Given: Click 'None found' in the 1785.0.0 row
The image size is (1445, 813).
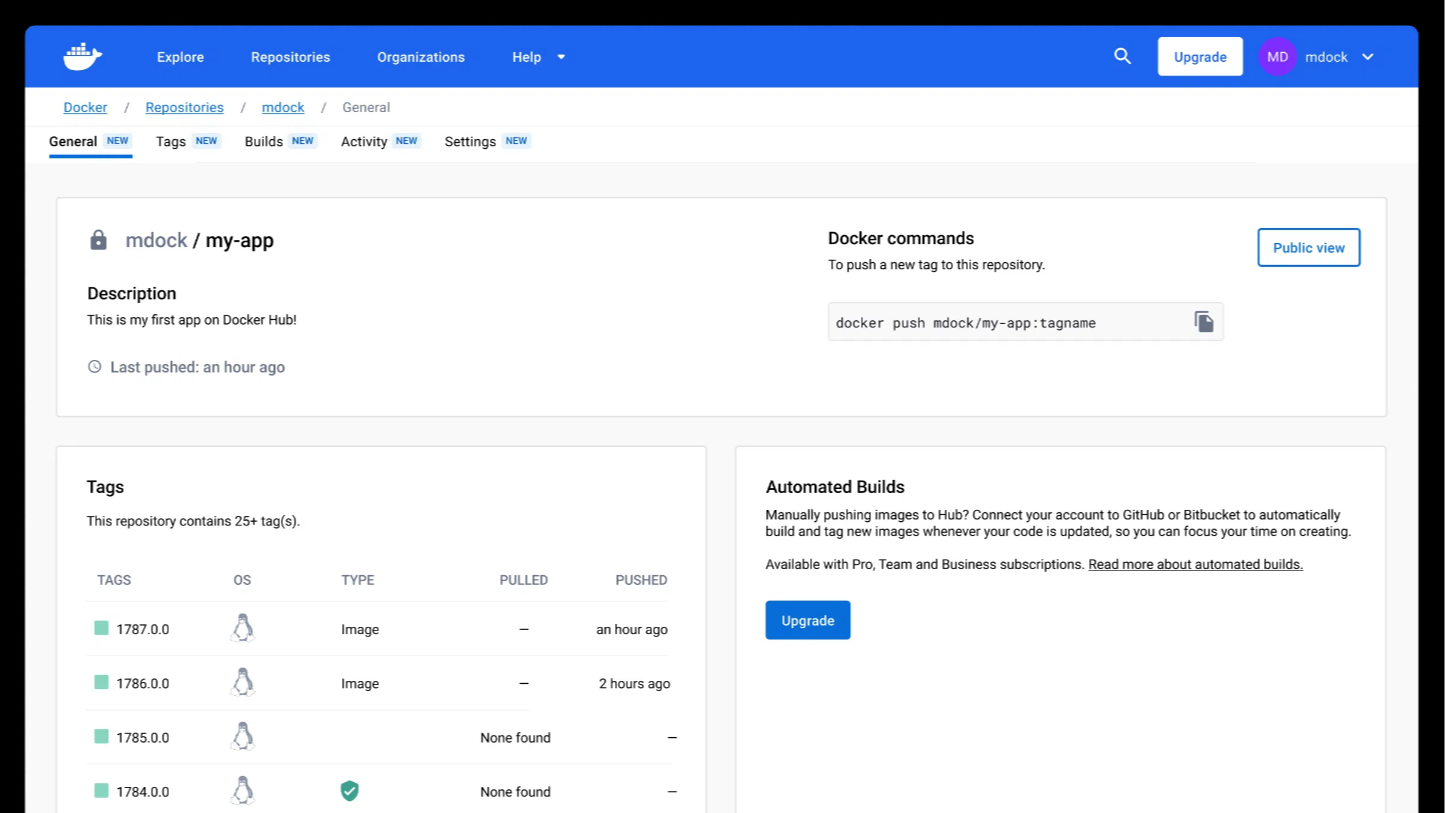Looking at the screenshot, I should tap(515, 737).
